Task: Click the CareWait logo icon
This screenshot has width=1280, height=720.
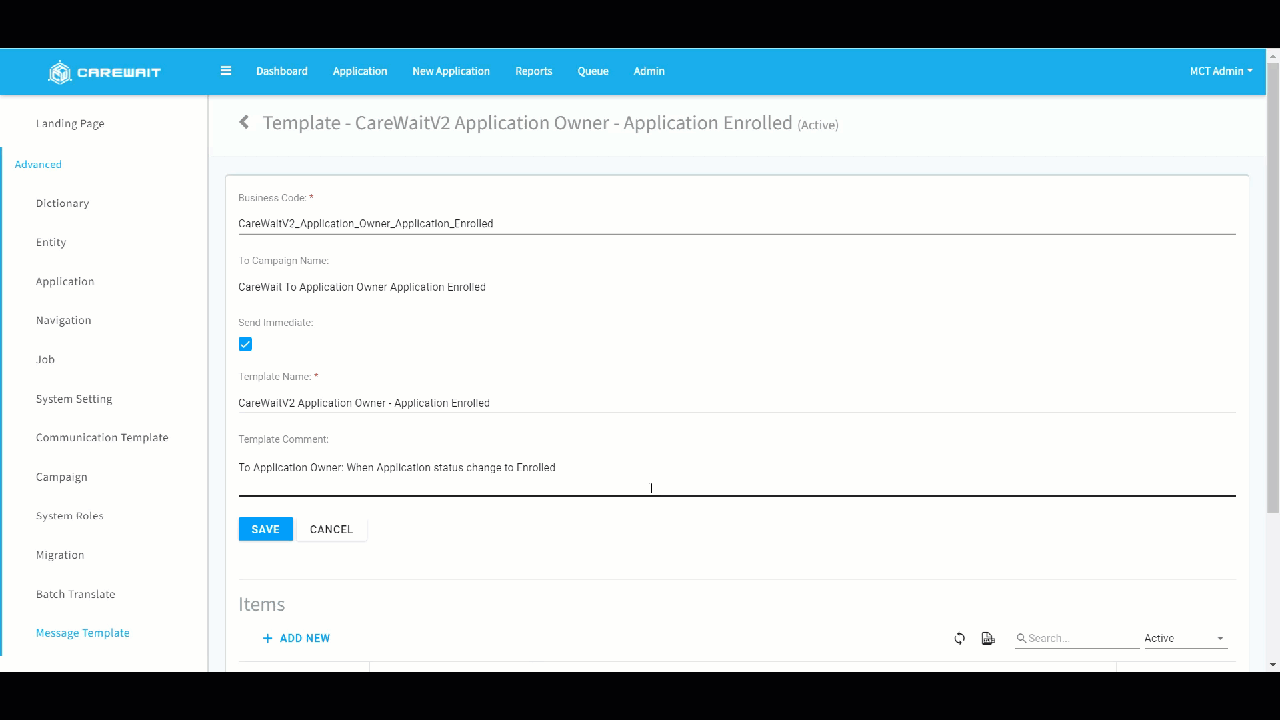Action: pyautogui.click(x=60, y=72)
